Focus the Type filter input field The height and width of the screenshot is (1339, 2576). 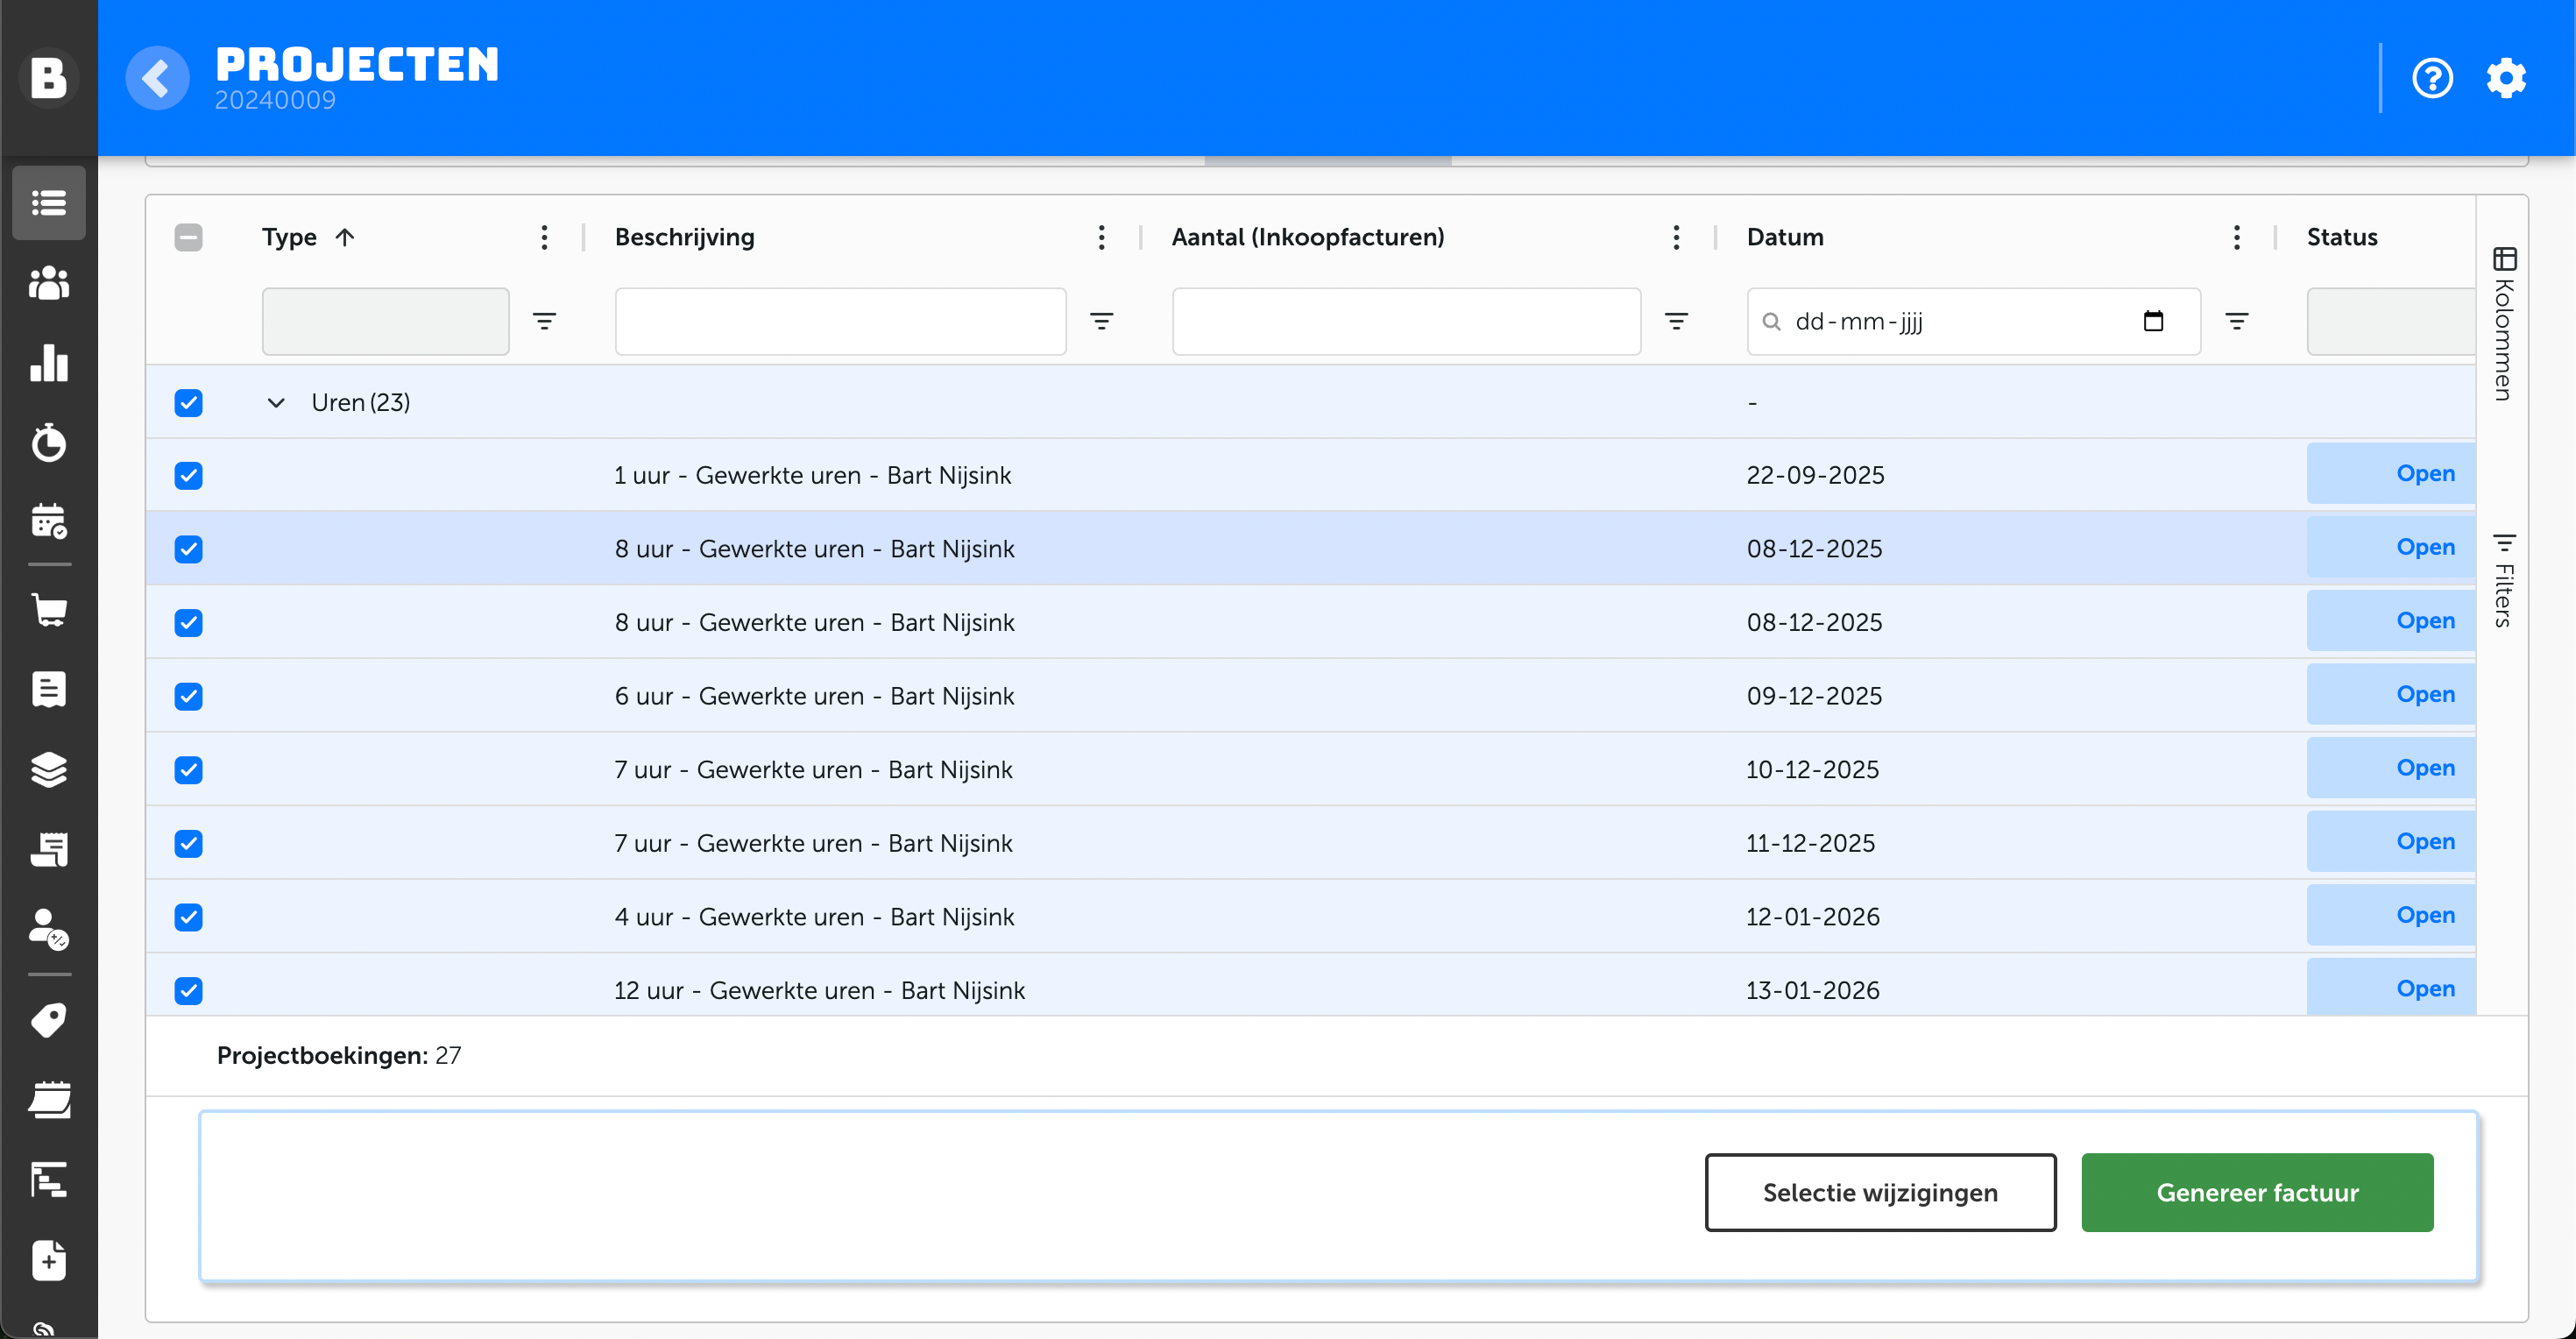(385, 321)
